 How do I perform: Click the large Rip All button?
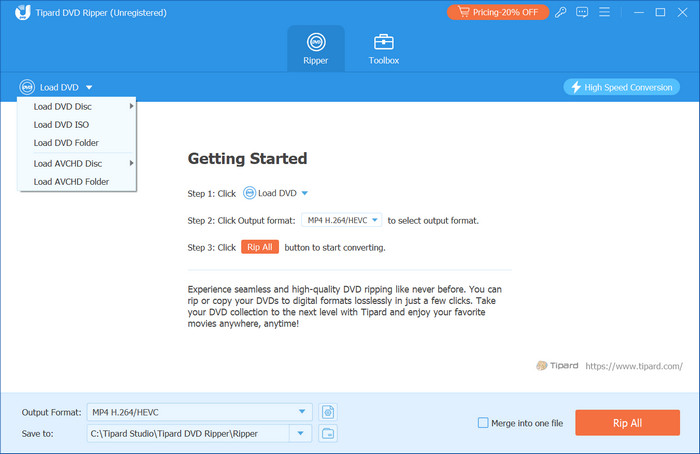pos(627,423)
